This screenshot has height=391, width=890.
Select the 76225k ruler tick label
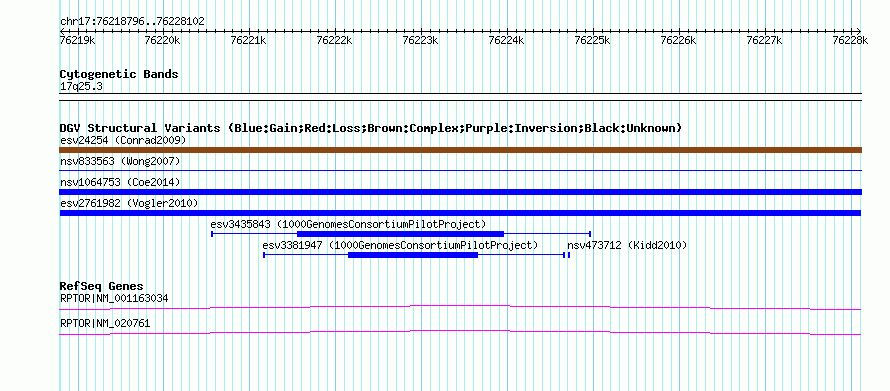(593, 40)
